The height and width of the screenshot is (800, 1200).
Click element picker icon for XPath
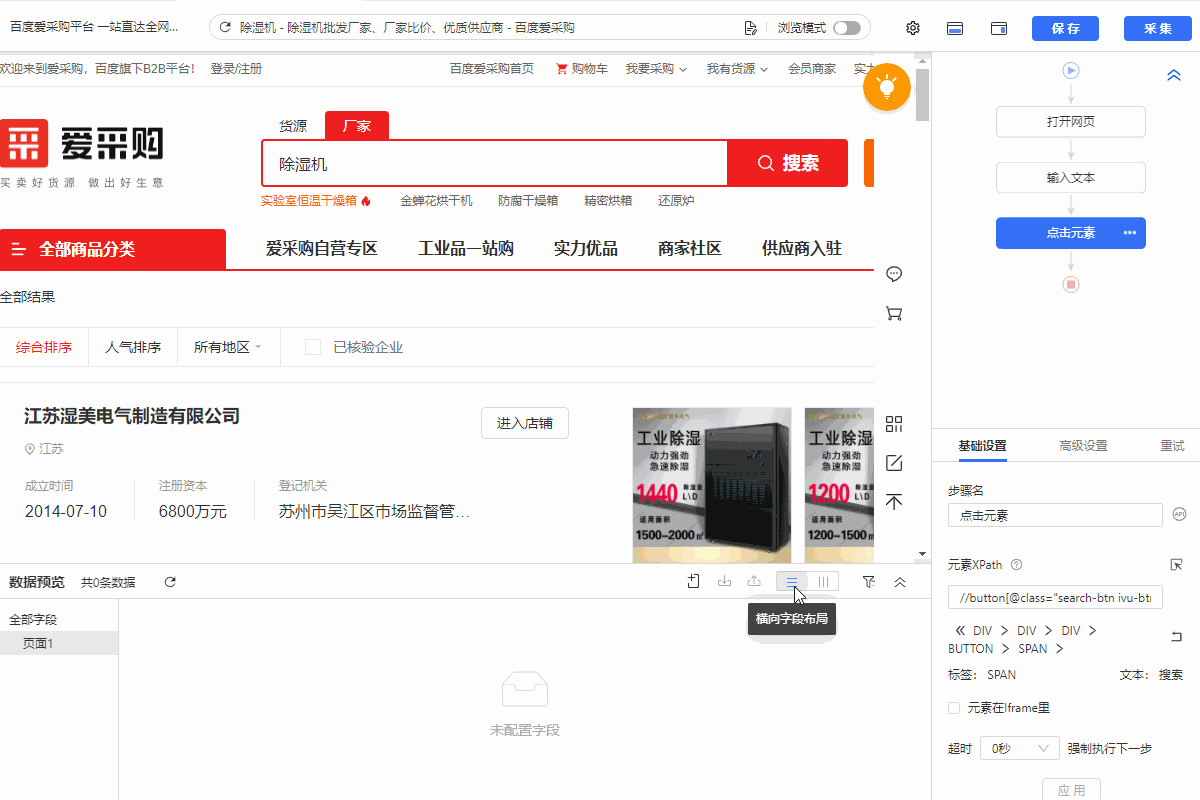[1177, 565]
